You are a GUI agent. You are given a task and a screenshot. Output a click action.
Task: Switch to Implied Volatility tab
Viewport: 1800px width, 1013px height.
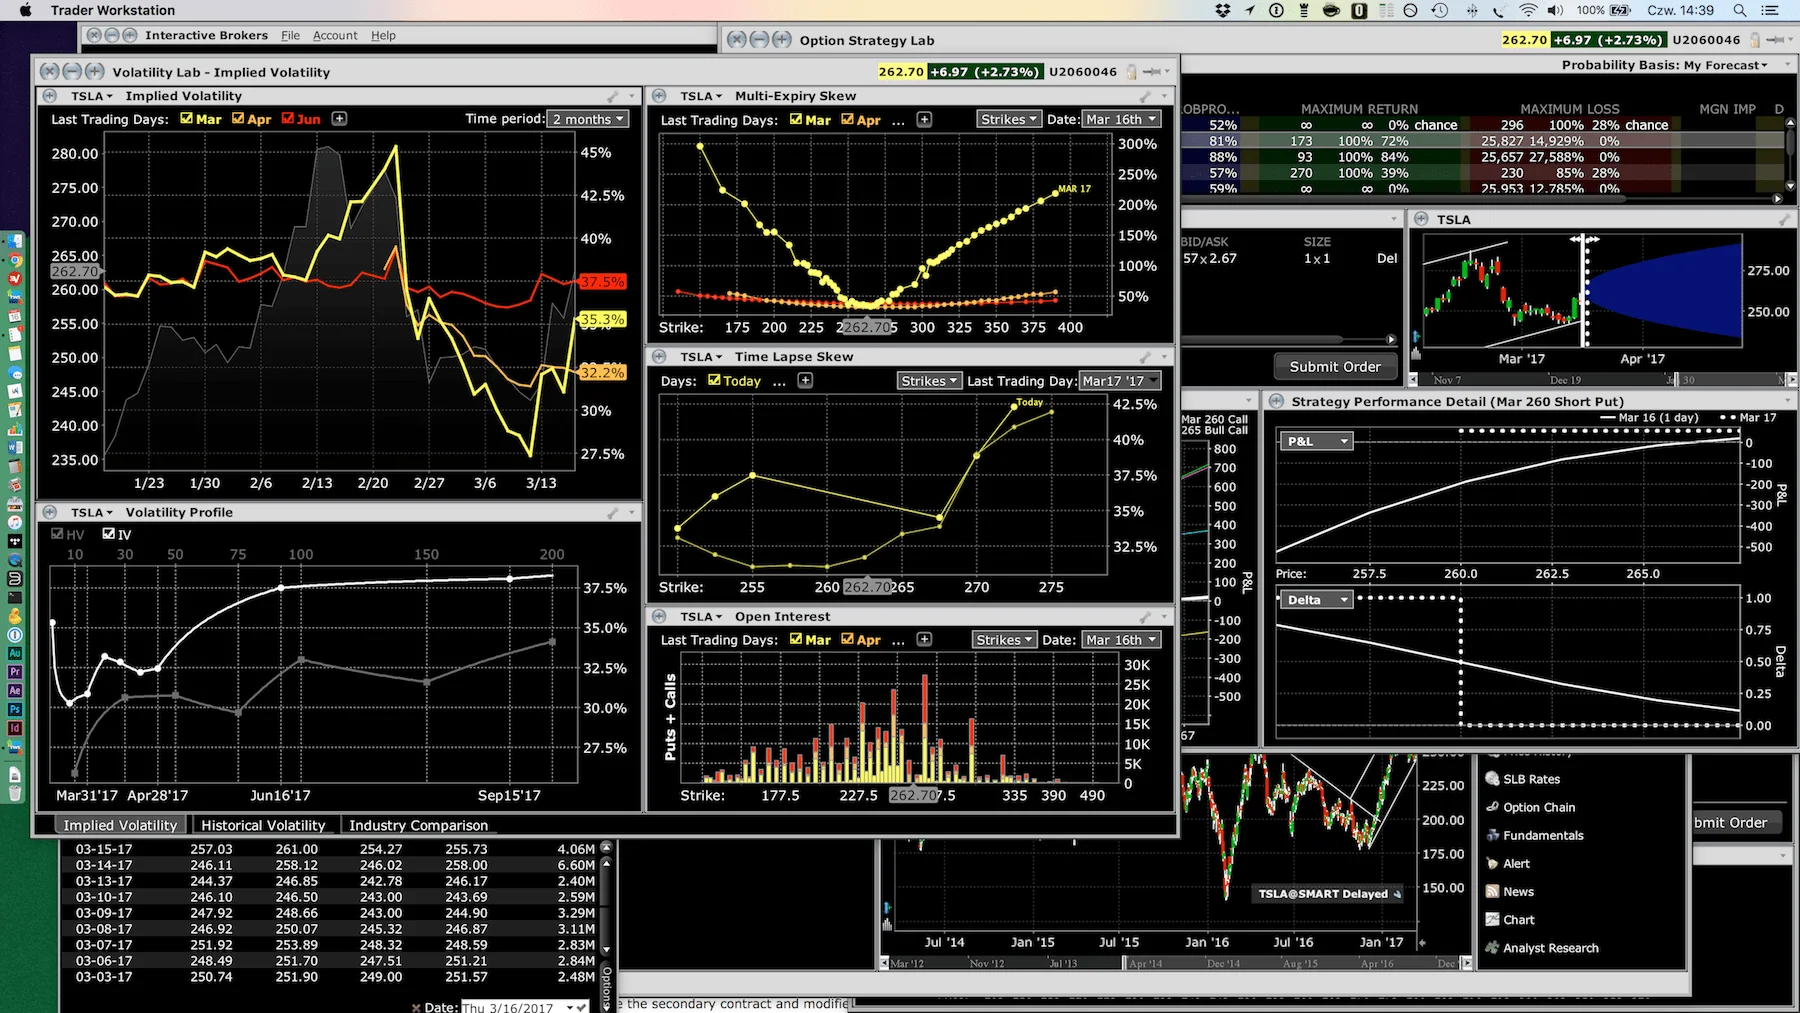pyautogui.click(x=120, y=825)
